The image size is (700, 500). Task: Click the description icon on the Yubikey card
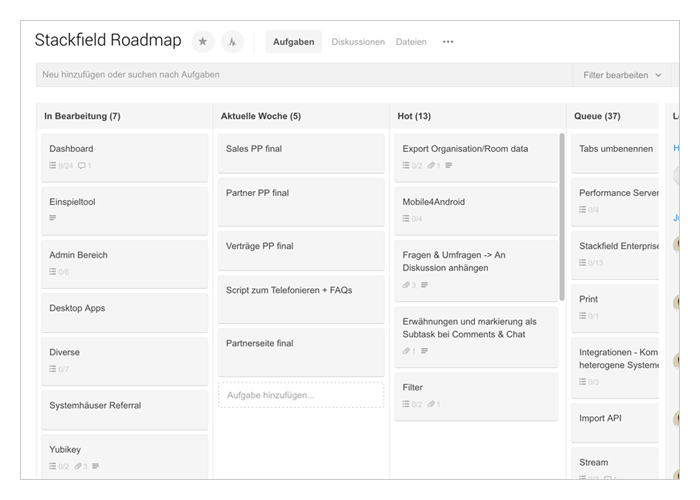[96, 466]
